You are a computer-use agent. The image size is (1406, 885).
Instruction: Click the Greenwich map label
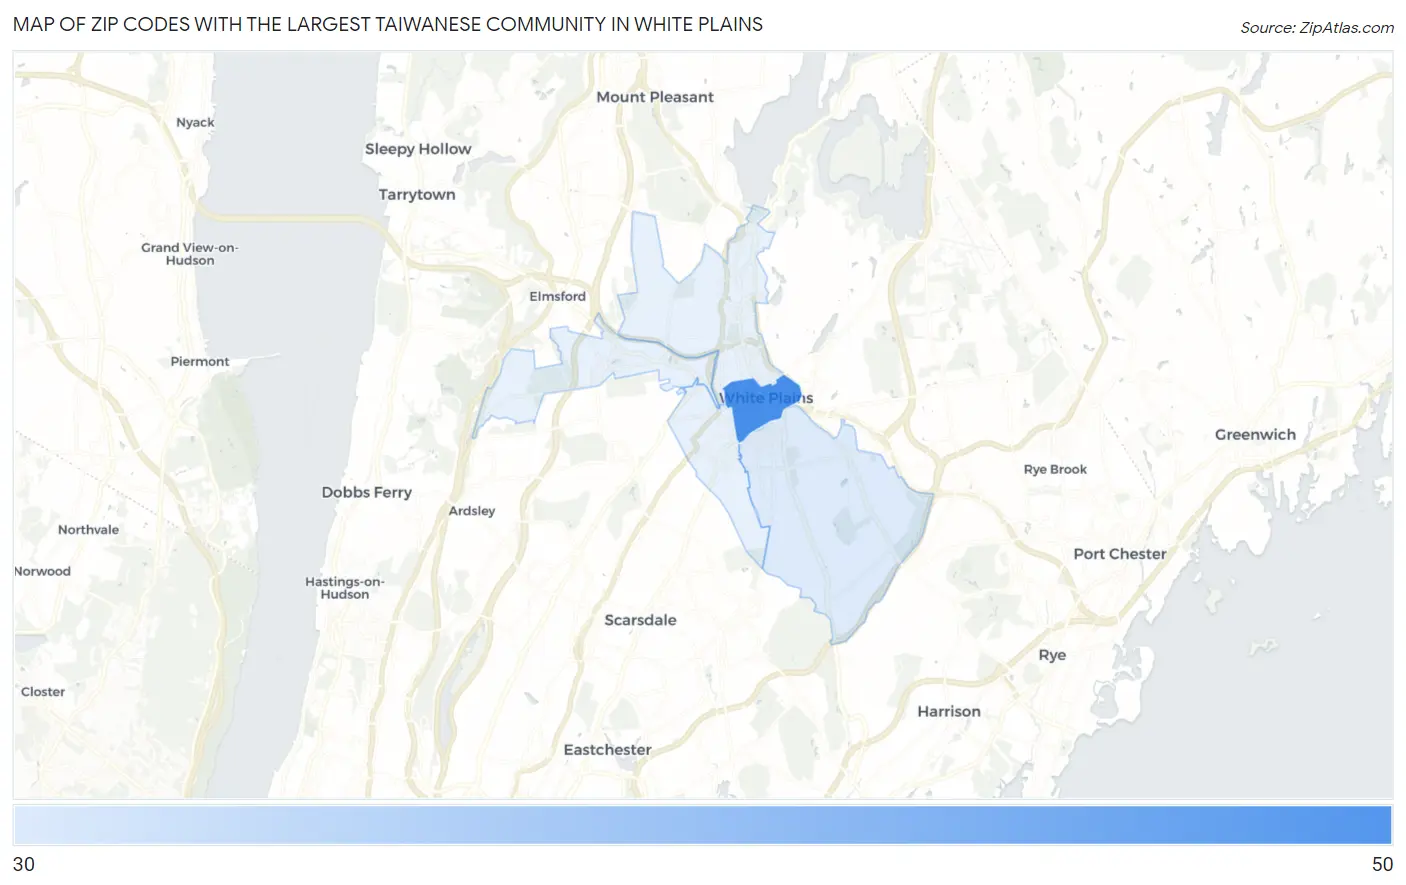click(1255, 435)
